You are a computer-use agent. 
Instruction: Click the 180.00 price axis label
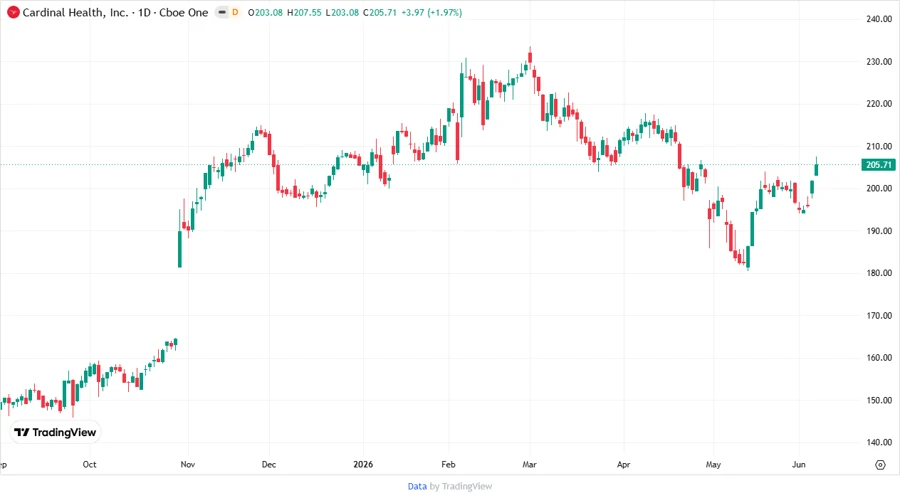click(879, 273)
